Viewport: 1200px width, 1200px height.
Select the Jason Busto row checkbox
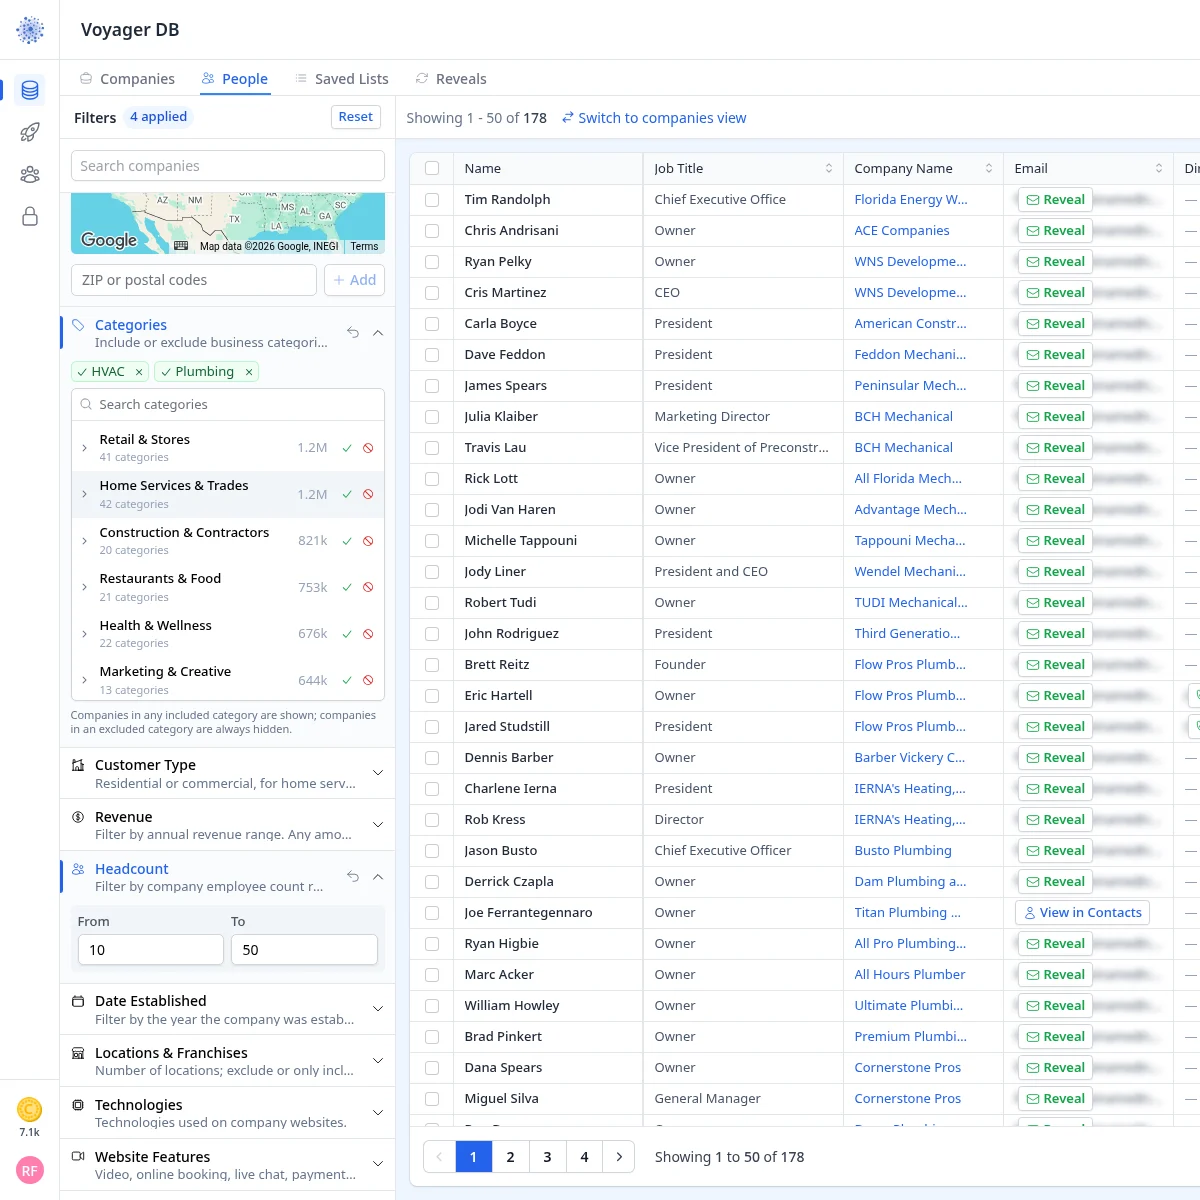(x=432, y=851)
